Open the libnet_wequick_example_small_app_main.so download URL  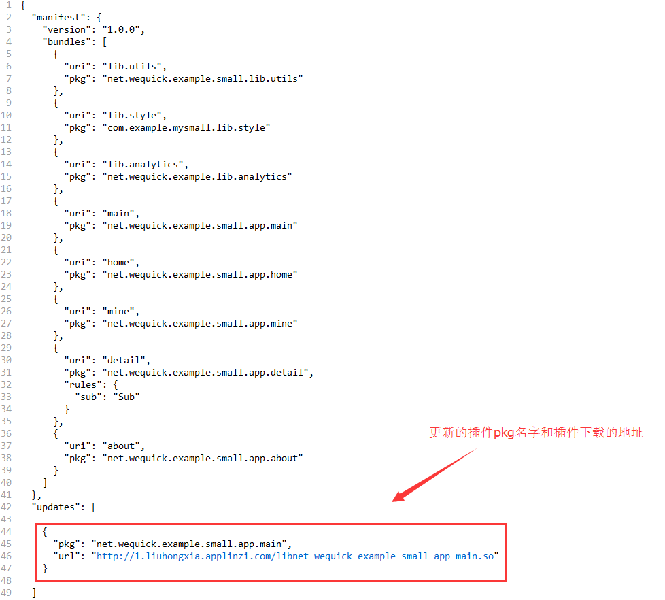(295, 555)
